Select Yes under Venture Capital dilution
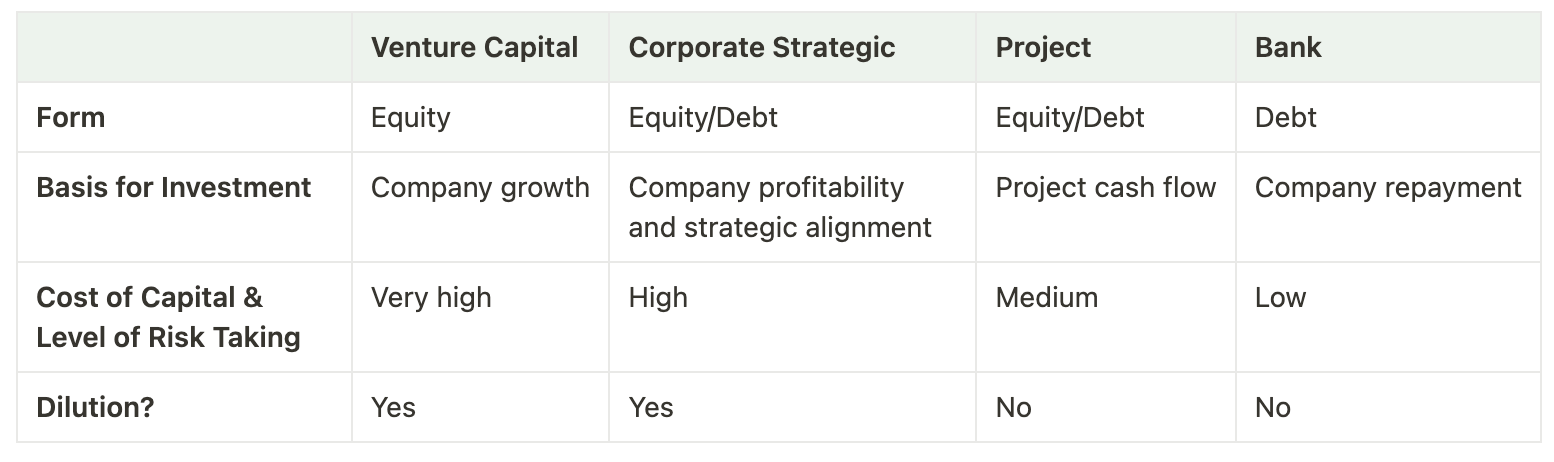The image size is (1554, 462). (x=393, y=407)
